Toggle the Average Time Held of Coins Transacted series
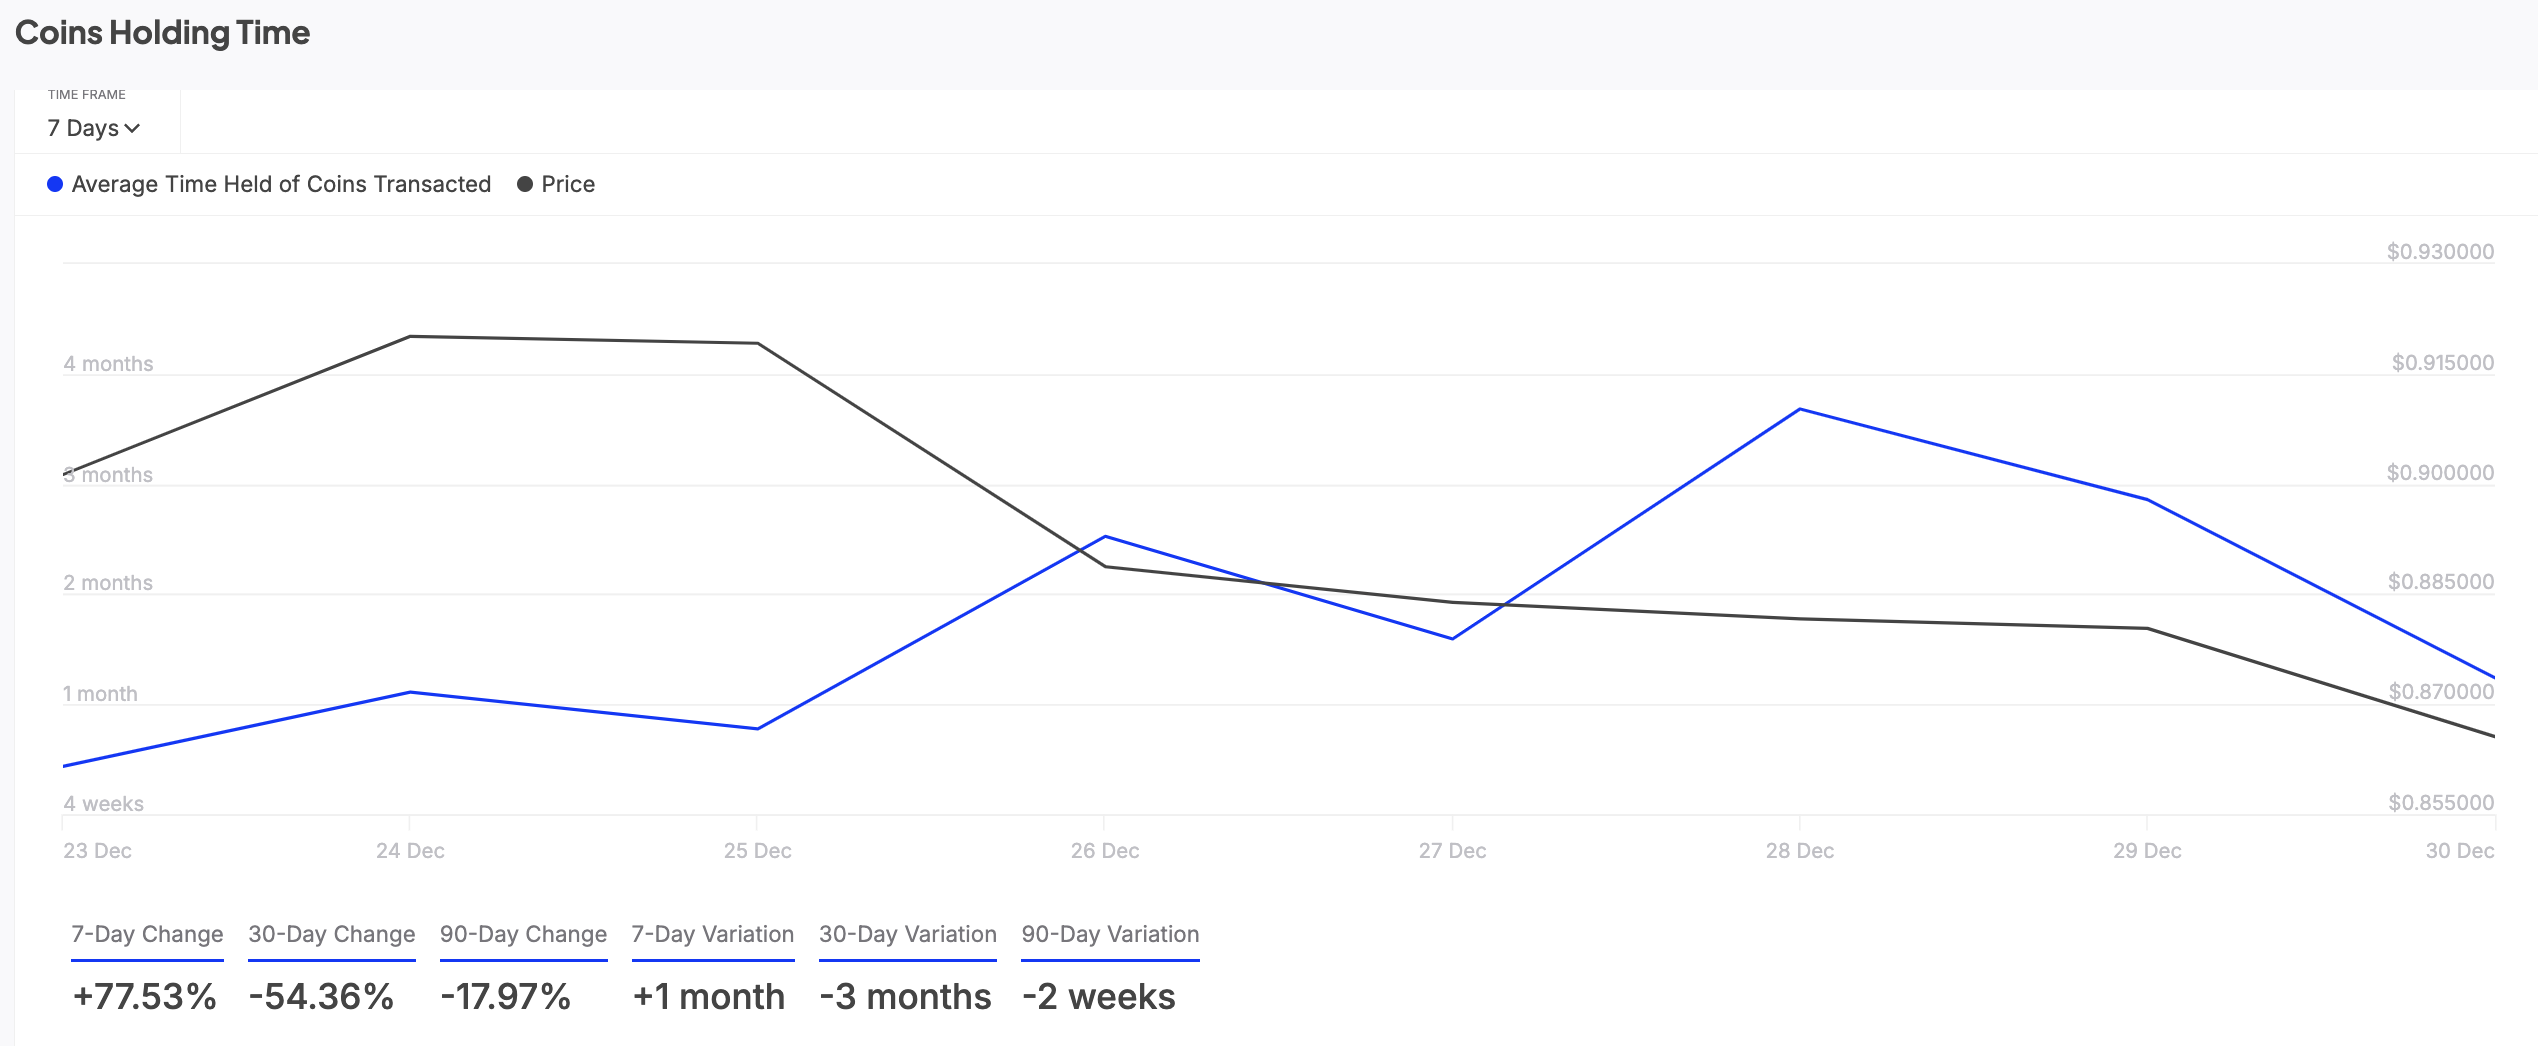This screenshot has width=2538, height=1046. click(x=281, y=184)
